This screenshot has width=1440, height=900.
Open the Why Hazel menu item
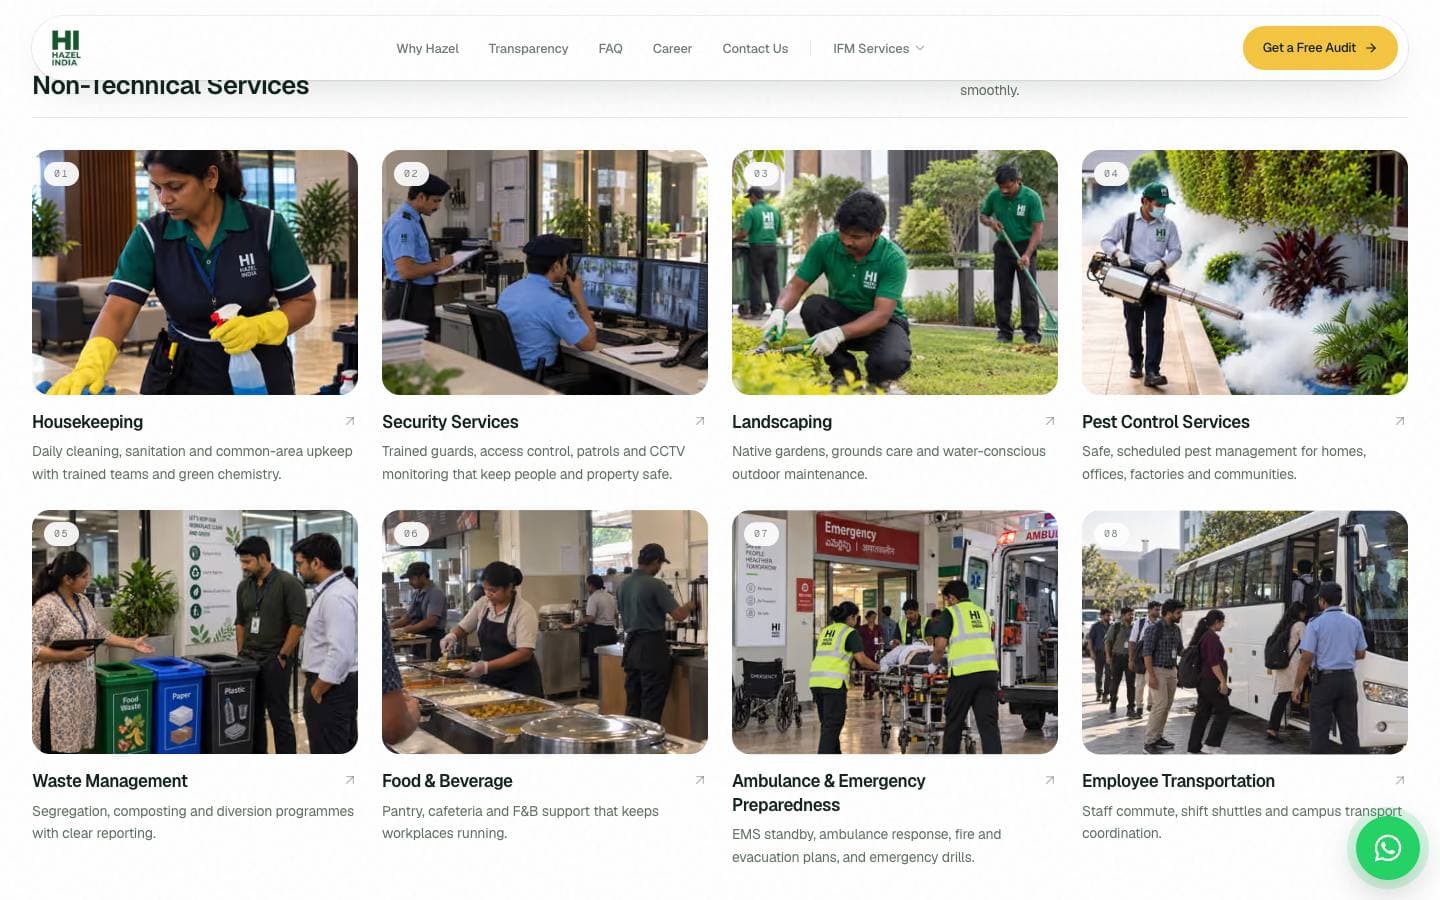[x=427, y=48]
